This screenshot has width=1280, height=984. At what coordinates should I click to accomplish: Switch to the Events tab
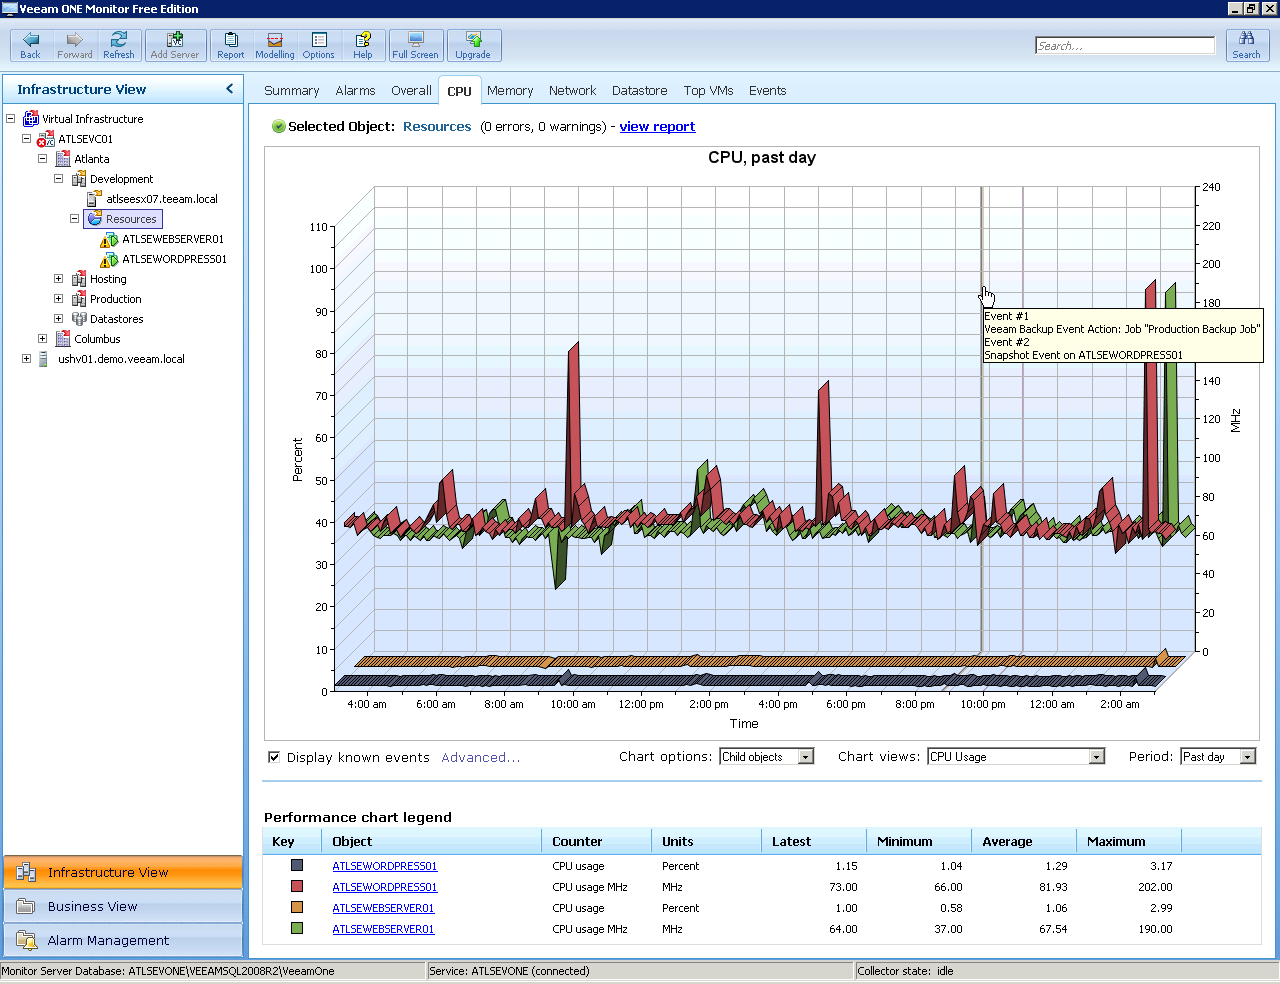tap(768, 91)
